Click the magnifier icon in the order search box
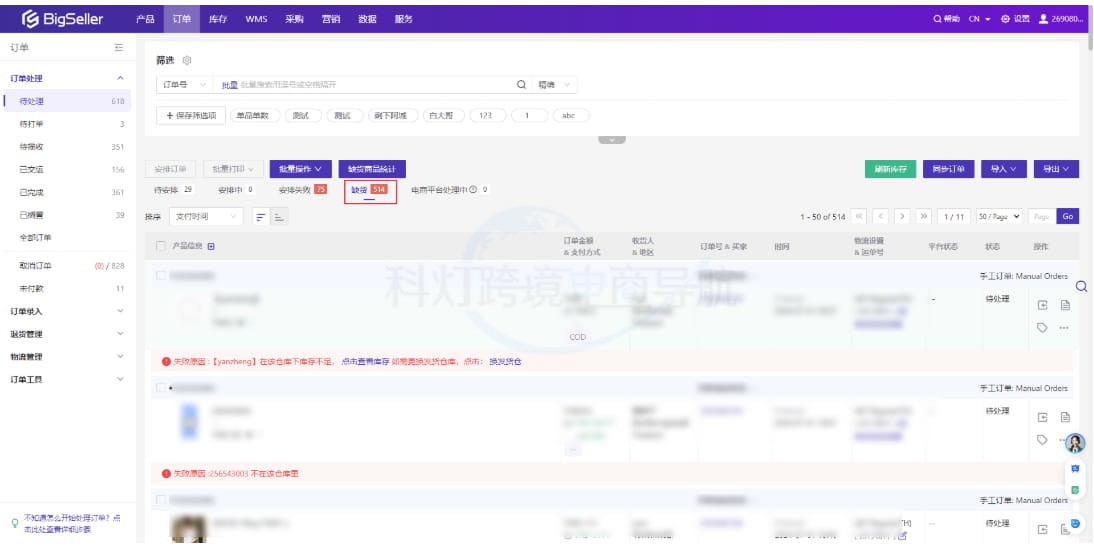1094x550 pixels. tap(521, 85)
